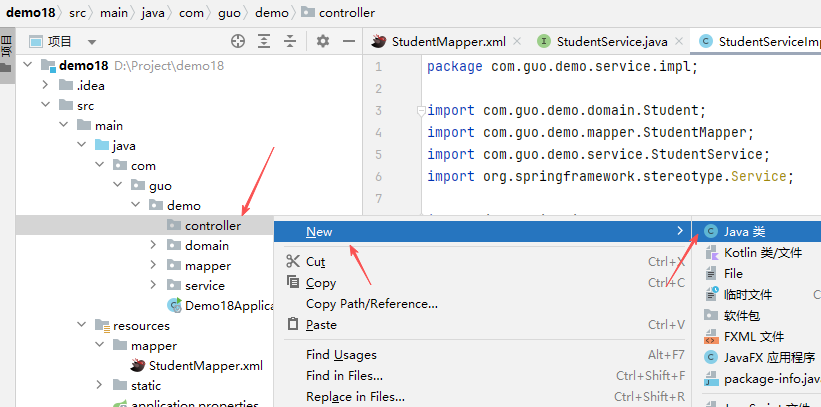Collapse the resources folder arrow
This screenshot has height=407, width=821.
pyautogui.click(x=81, y=326)
